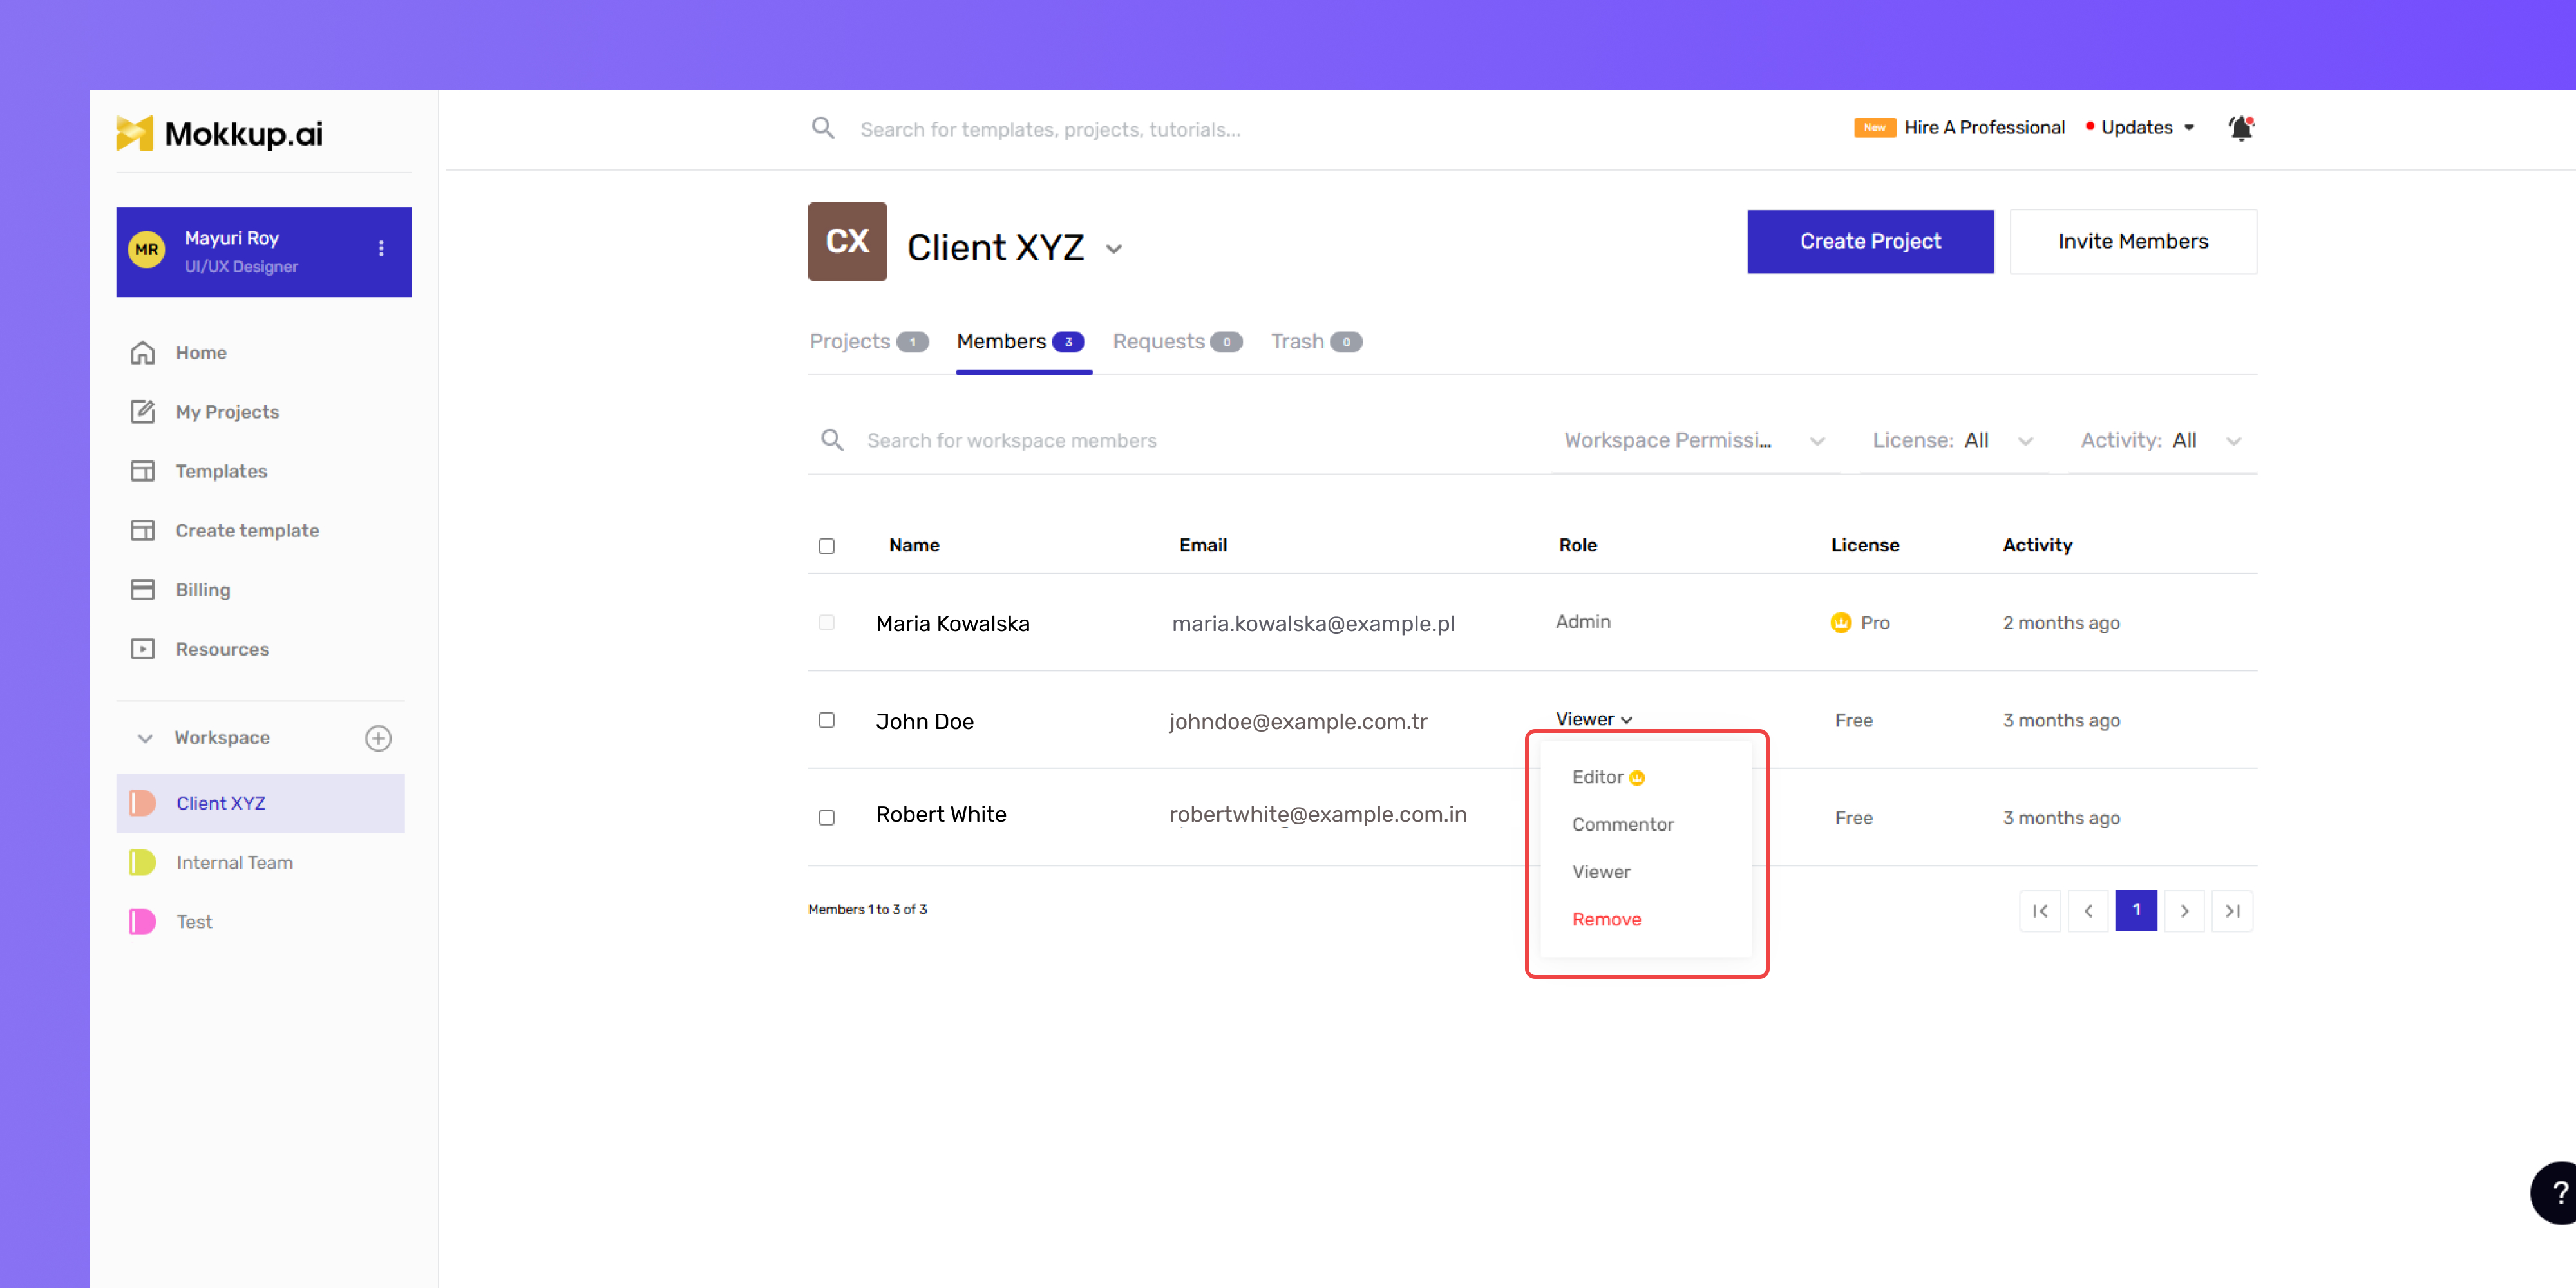Switch to the Trash tab
2576x1288 pixels.
(x=1316, y=342)
